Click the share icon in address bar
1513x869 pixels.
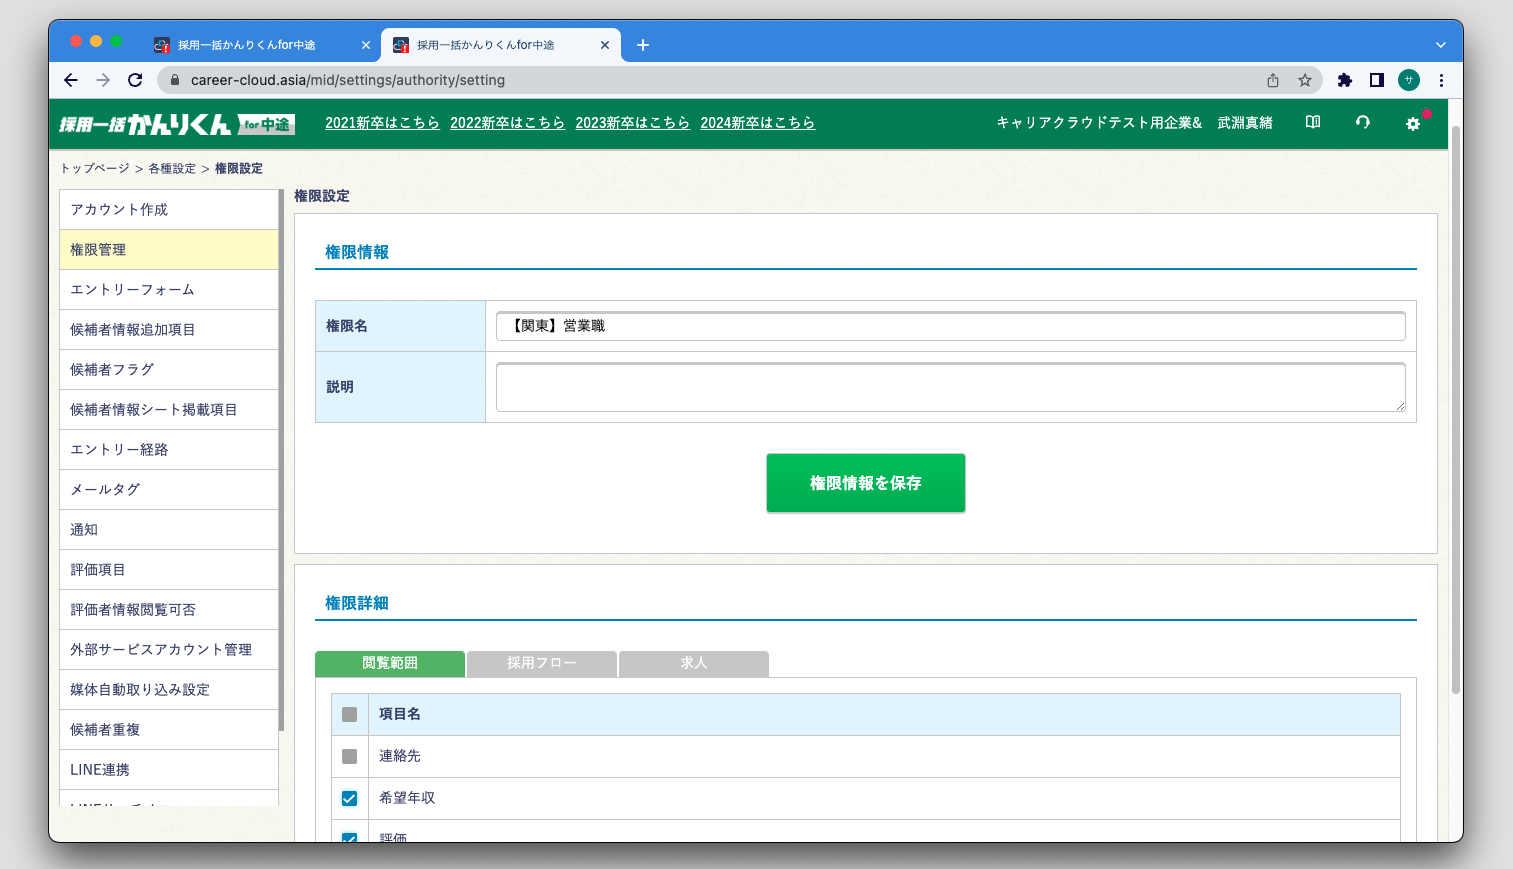1273,80
